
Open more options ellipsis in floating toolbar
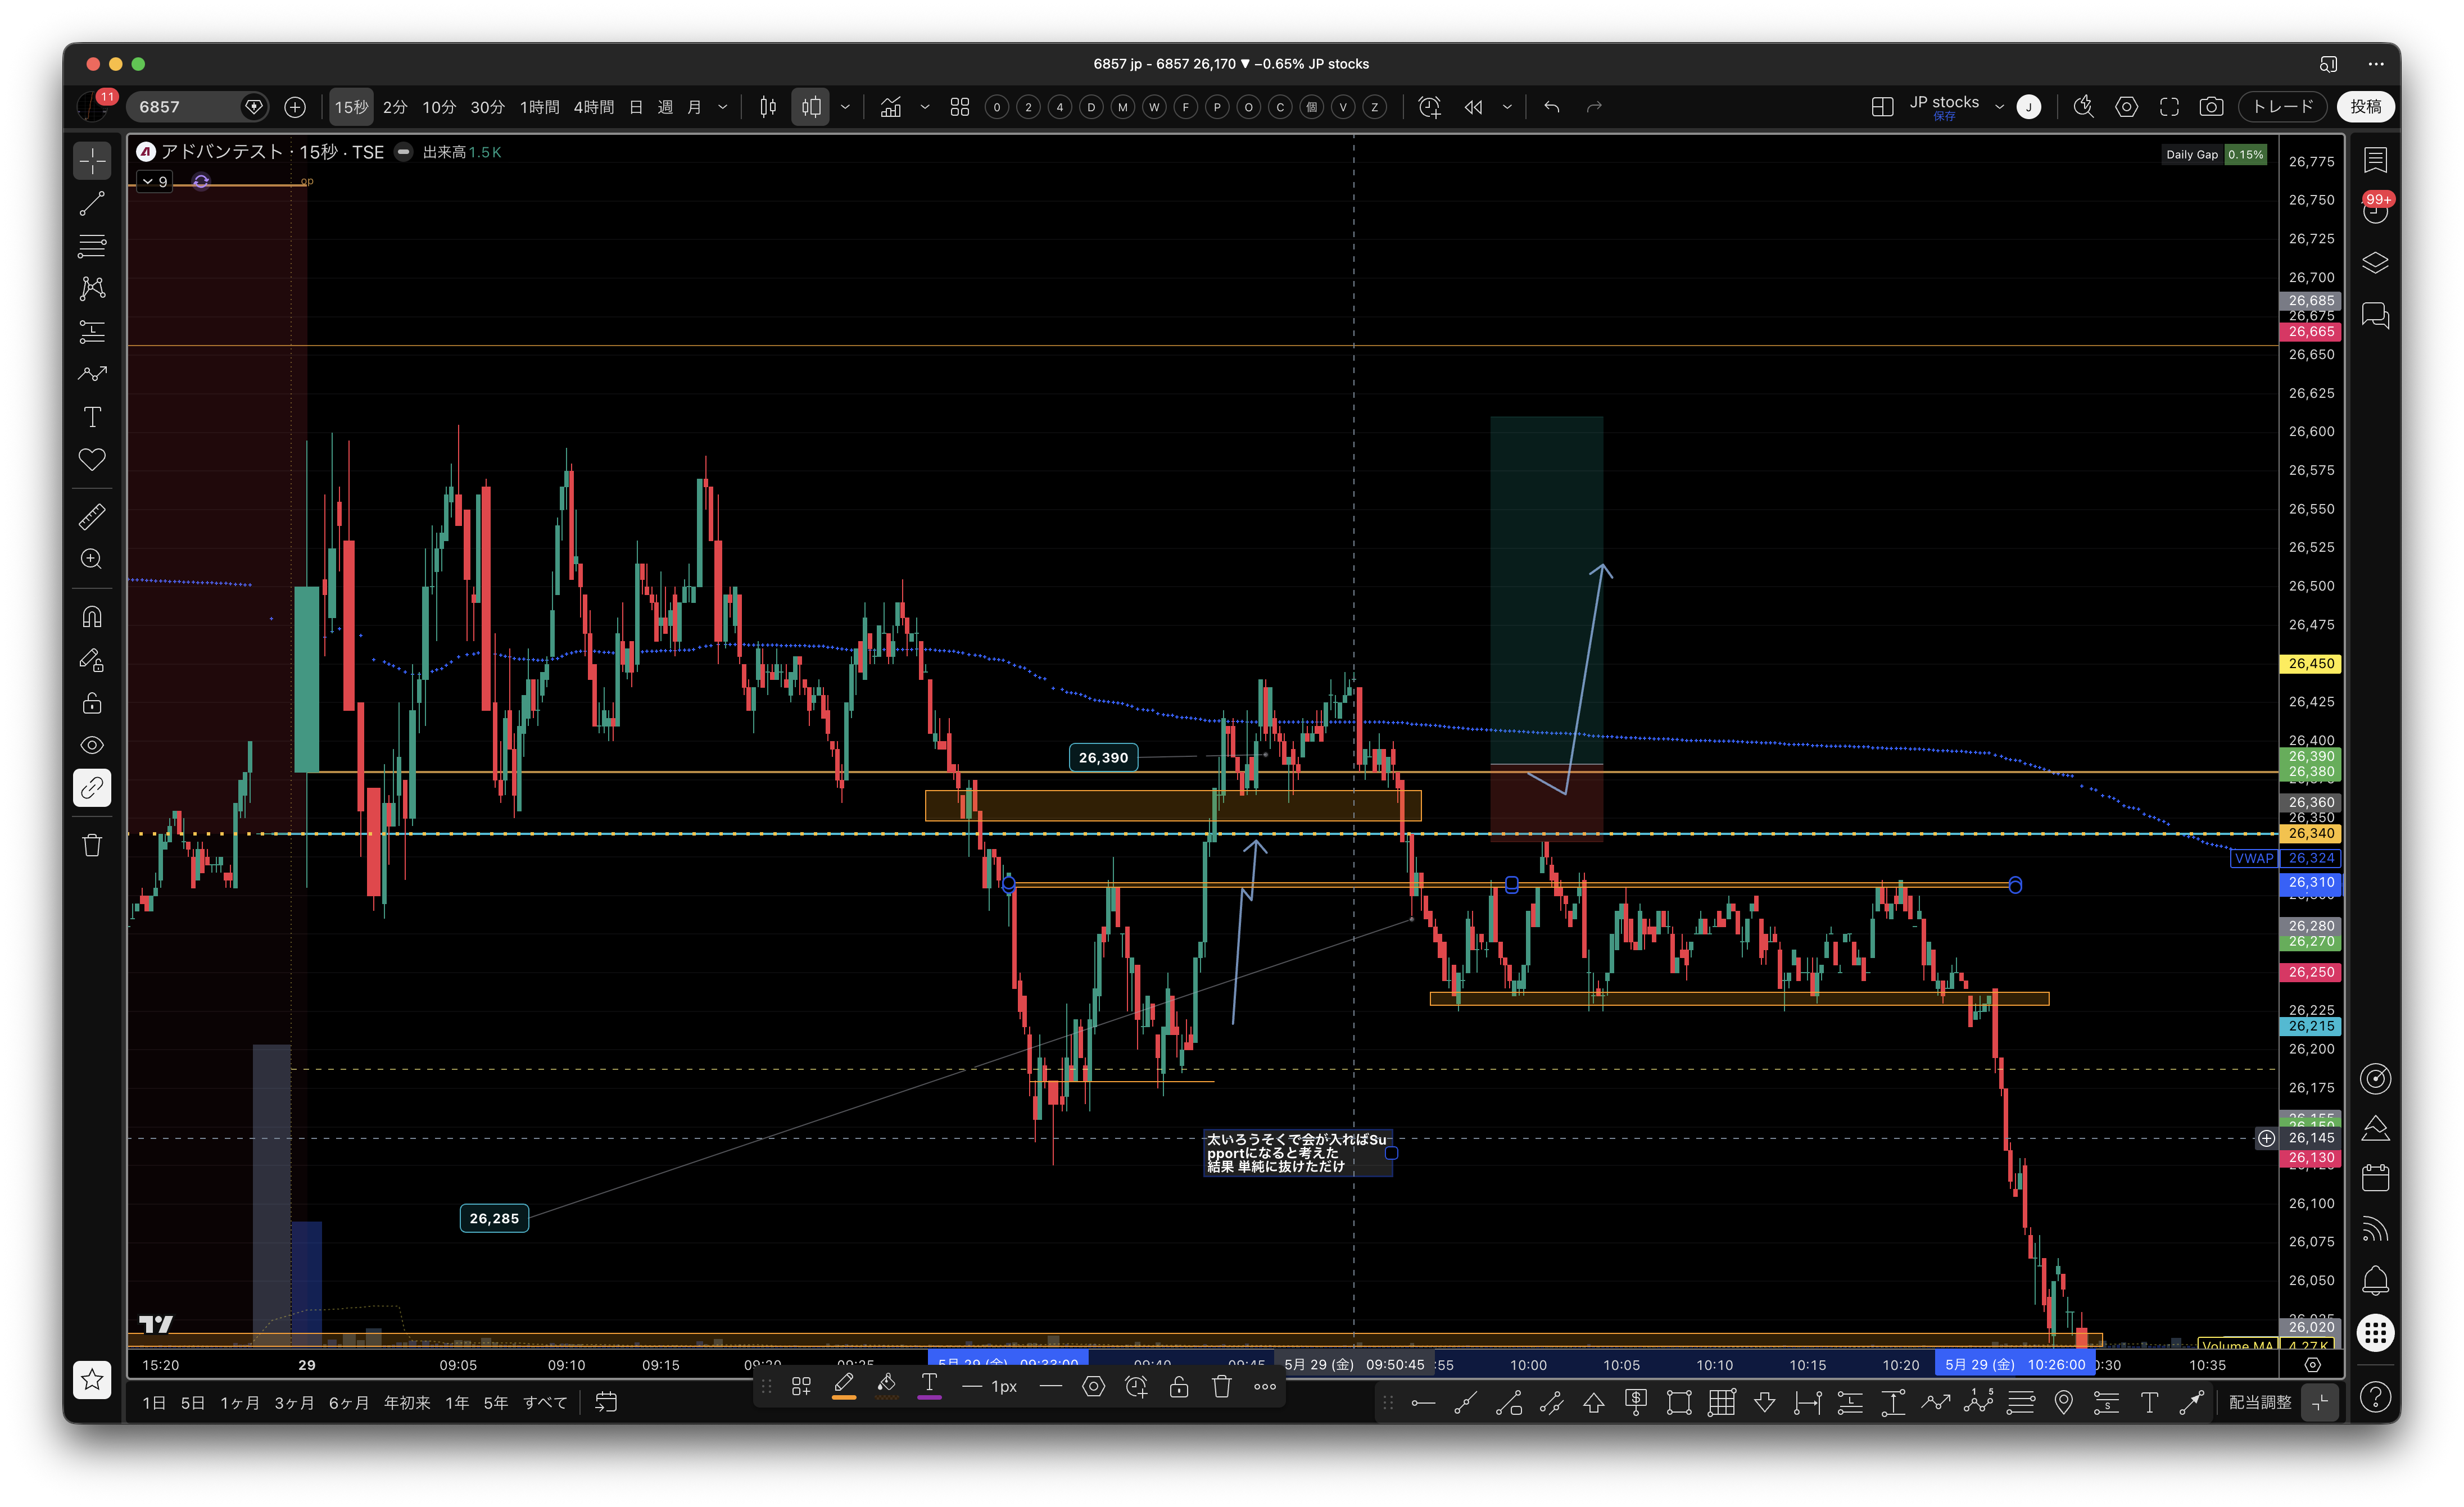1265,1387
